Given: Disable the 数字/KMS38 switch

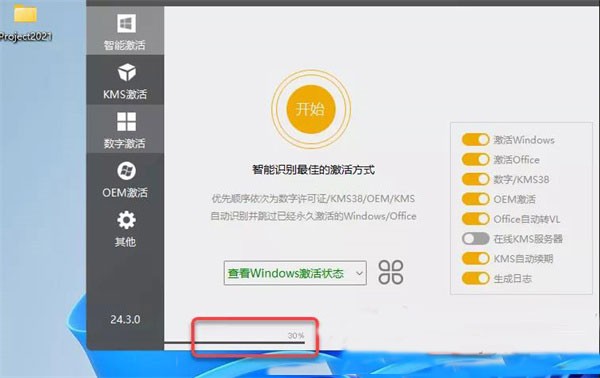Looking at the screenshot, I should 475,179.
